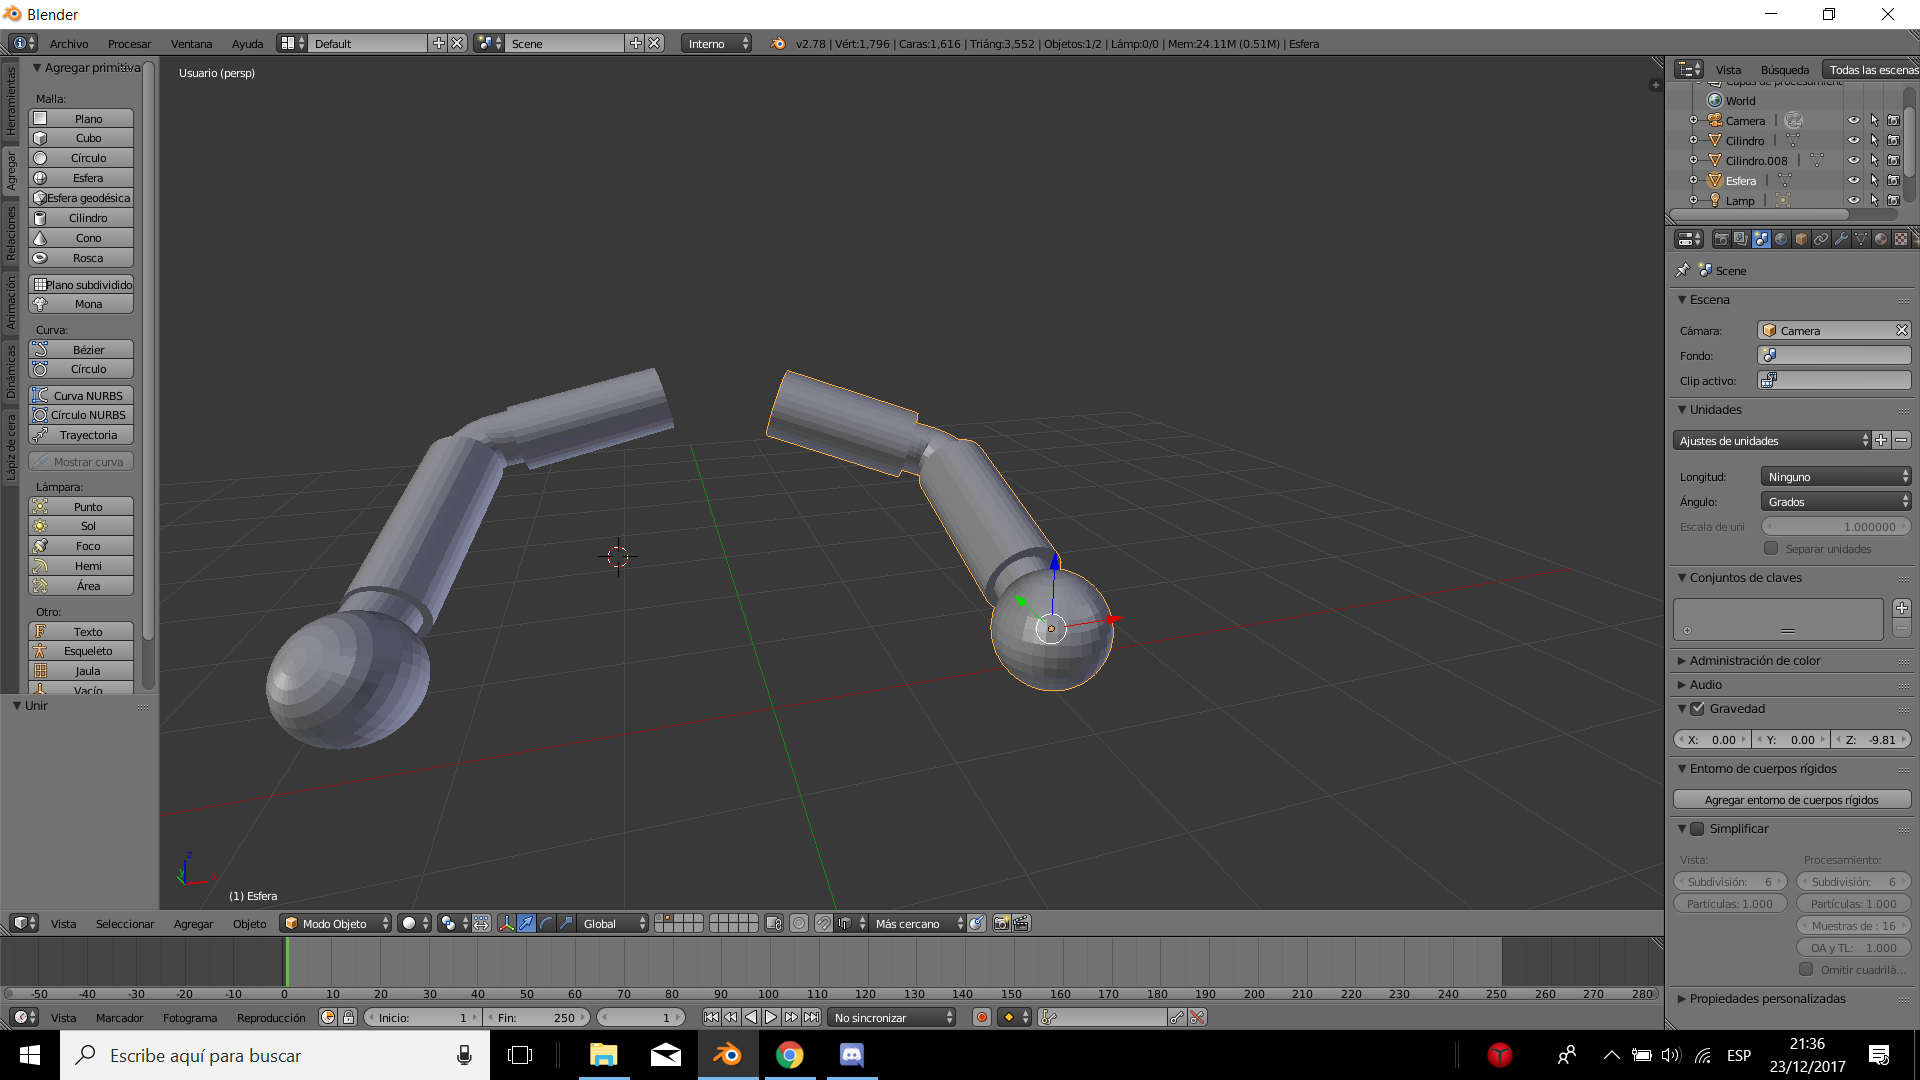Add a Sol lamp
This screenshot has width=1920, height=1080.
pyautogui.click(x=81, y=526)
